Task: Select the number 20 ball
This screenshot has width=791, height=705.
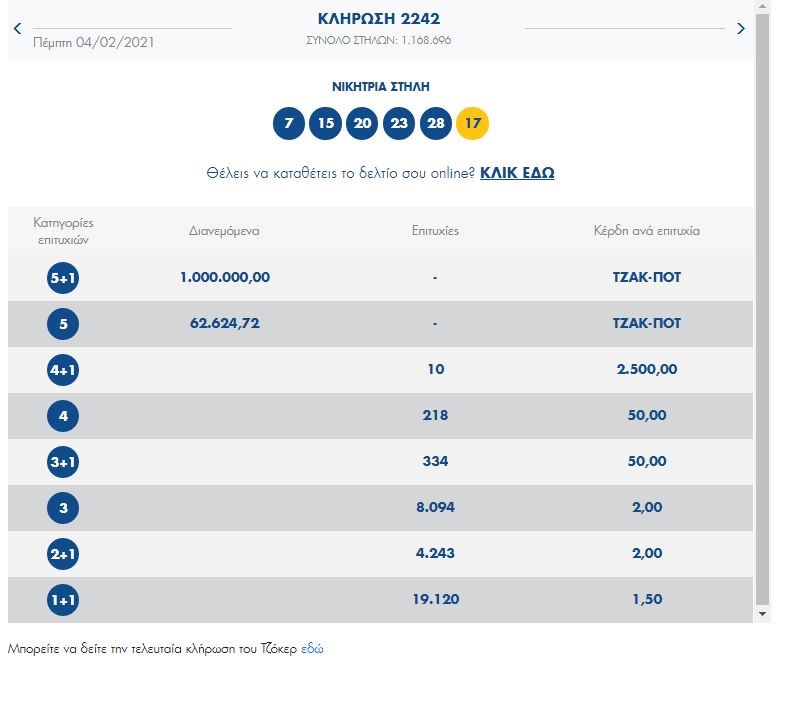Action: pos(362,124)
